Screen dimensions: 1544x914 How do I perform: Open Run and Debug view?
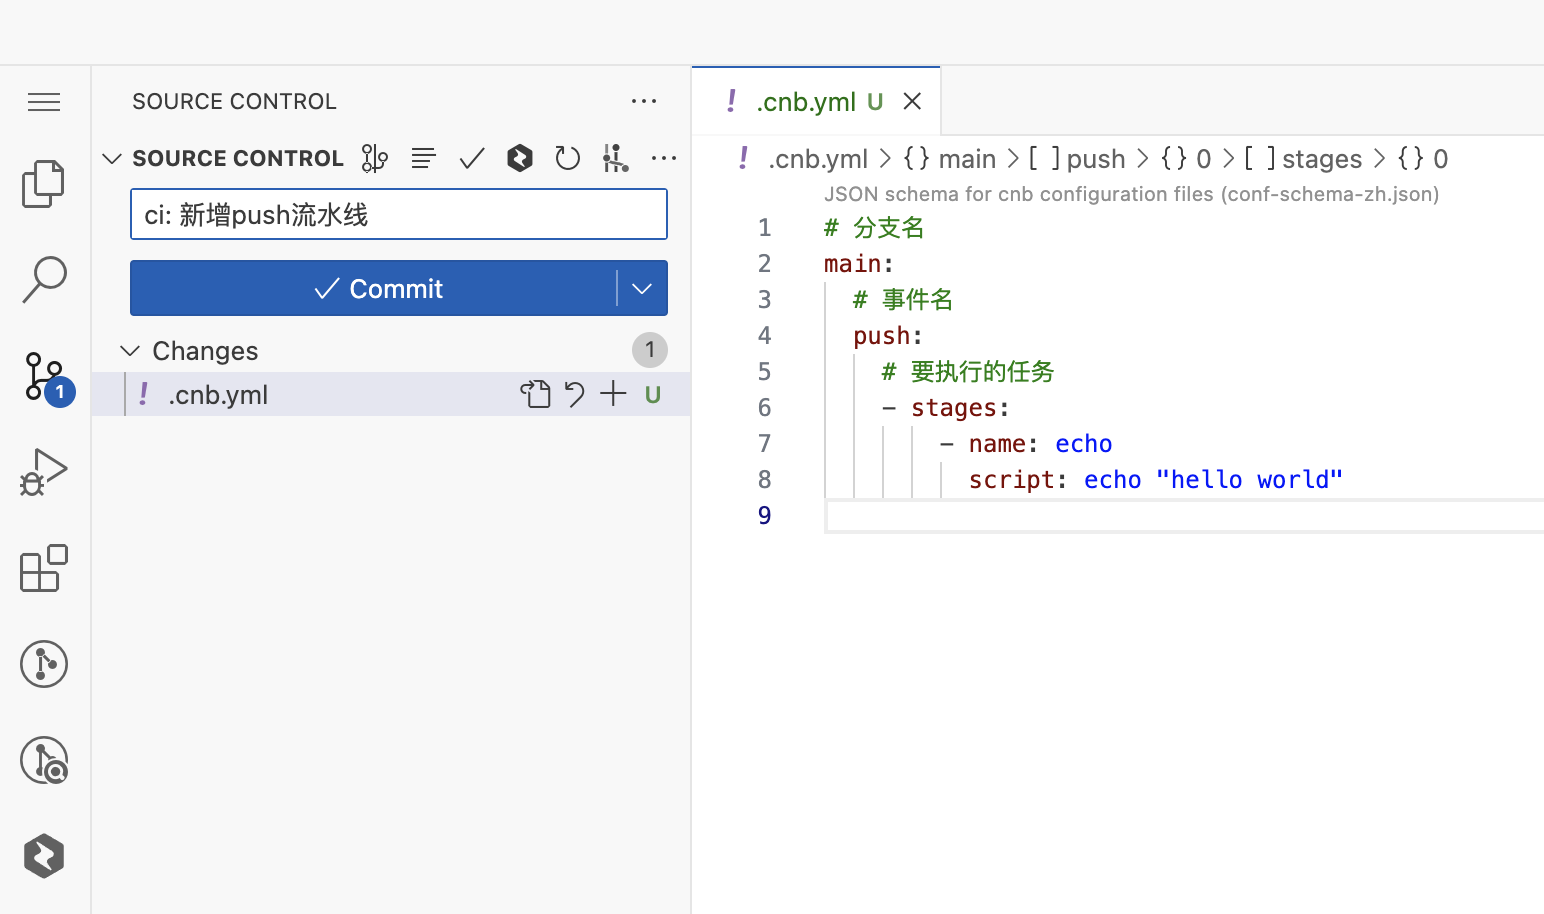[x=43, y=472]
